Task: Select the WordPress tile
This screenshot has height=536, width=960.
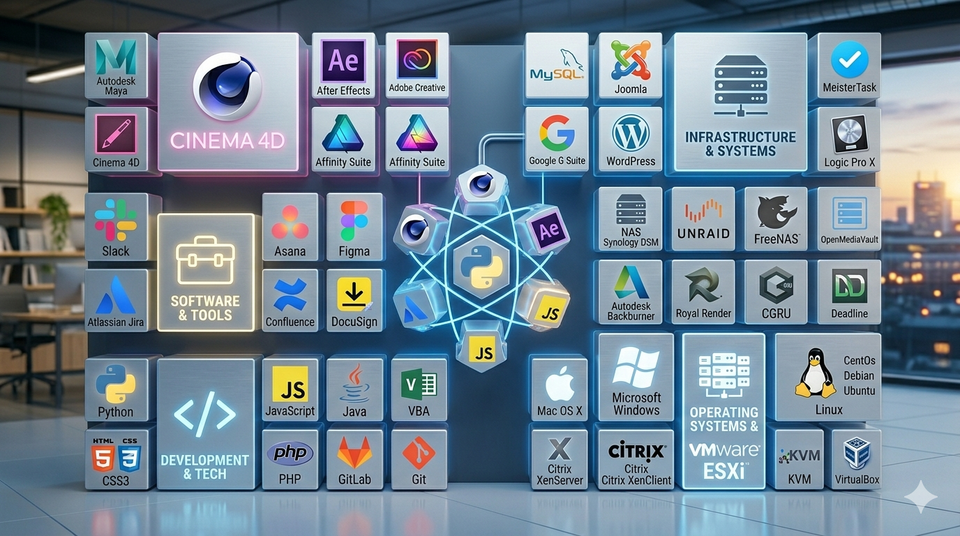Action: 631,140
